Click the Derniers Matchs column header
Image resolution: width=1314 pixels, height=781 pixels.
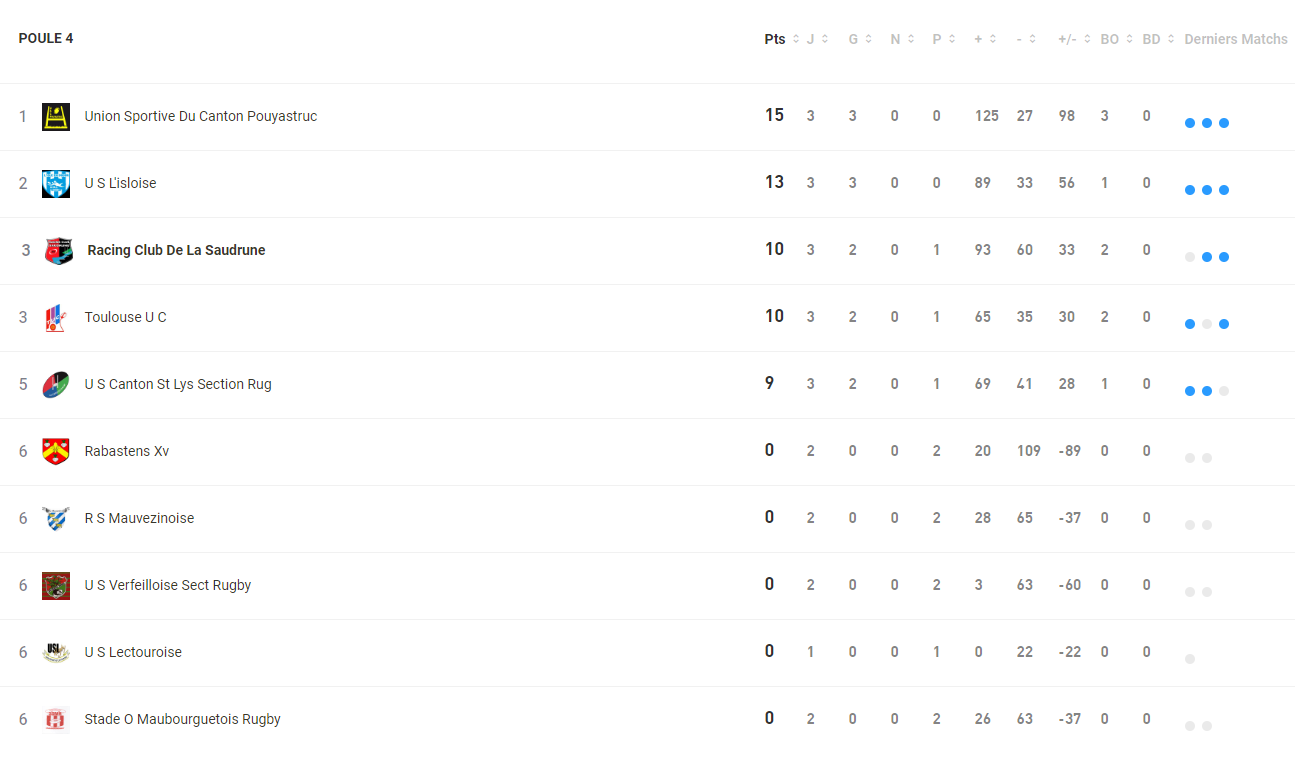click(x=1236, y=39)
